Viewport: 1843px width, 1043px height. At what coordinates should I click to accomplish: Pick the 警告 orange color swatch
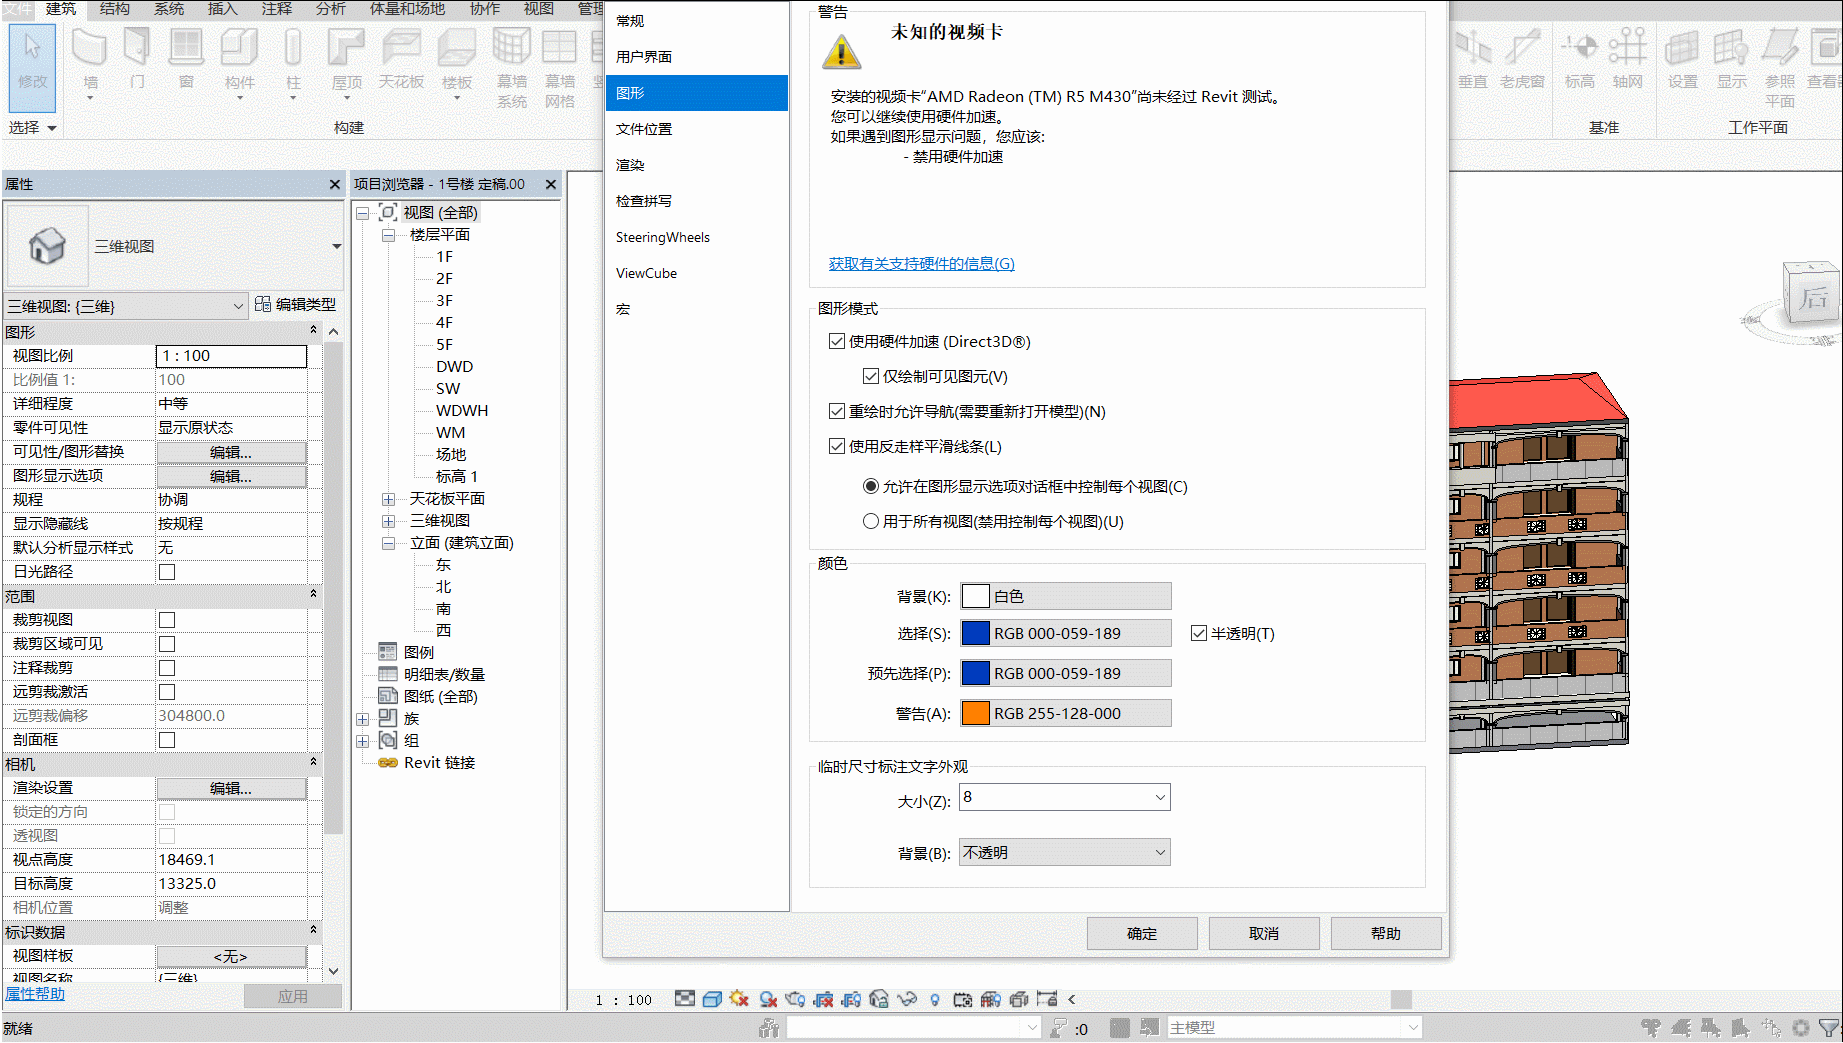point(975,713)
